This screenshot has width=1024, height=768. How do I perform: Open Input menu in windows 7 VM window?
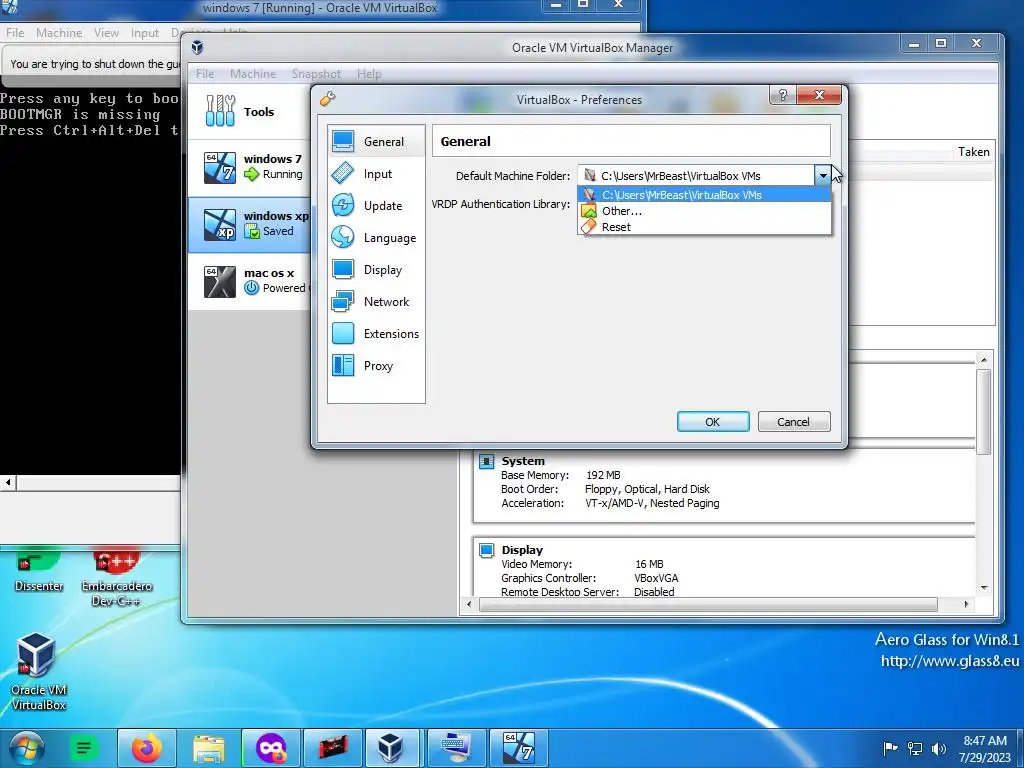click(144, 33)
